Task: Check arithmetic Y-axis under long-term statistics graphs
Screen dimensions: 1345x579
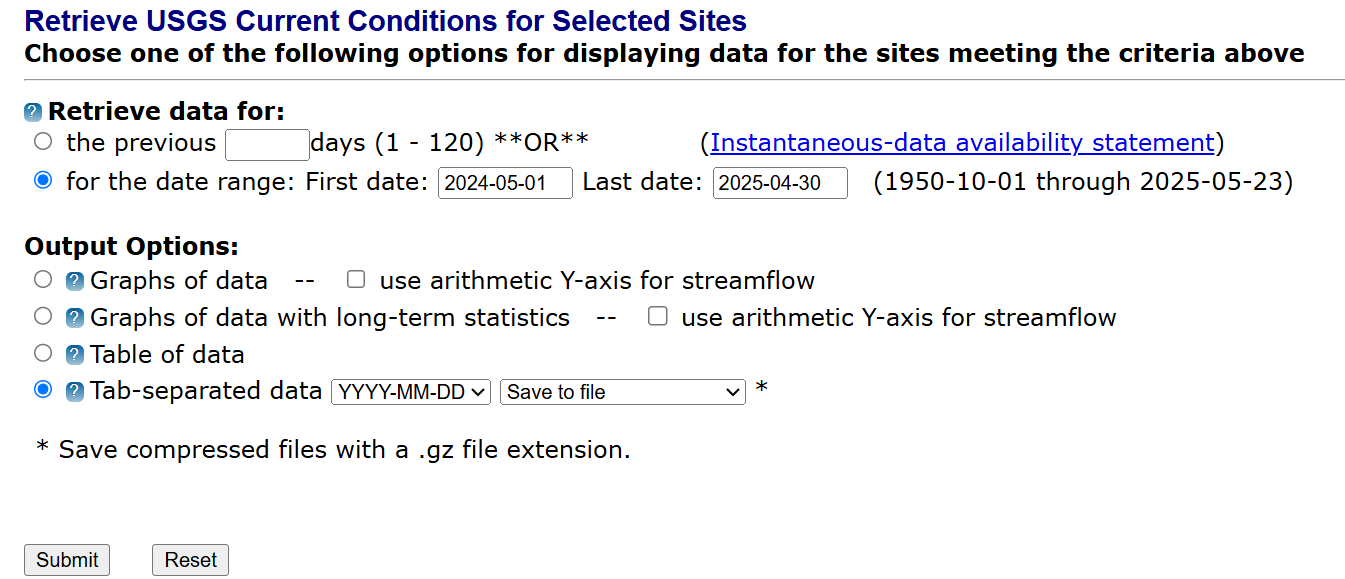Action: (657, 316)
